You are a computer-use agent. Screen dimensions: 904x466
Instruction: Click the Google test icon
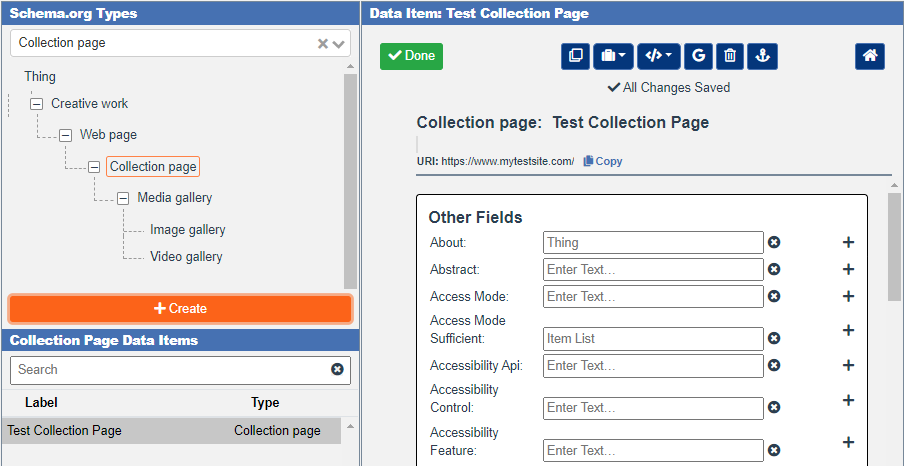[x=698, y=56]
